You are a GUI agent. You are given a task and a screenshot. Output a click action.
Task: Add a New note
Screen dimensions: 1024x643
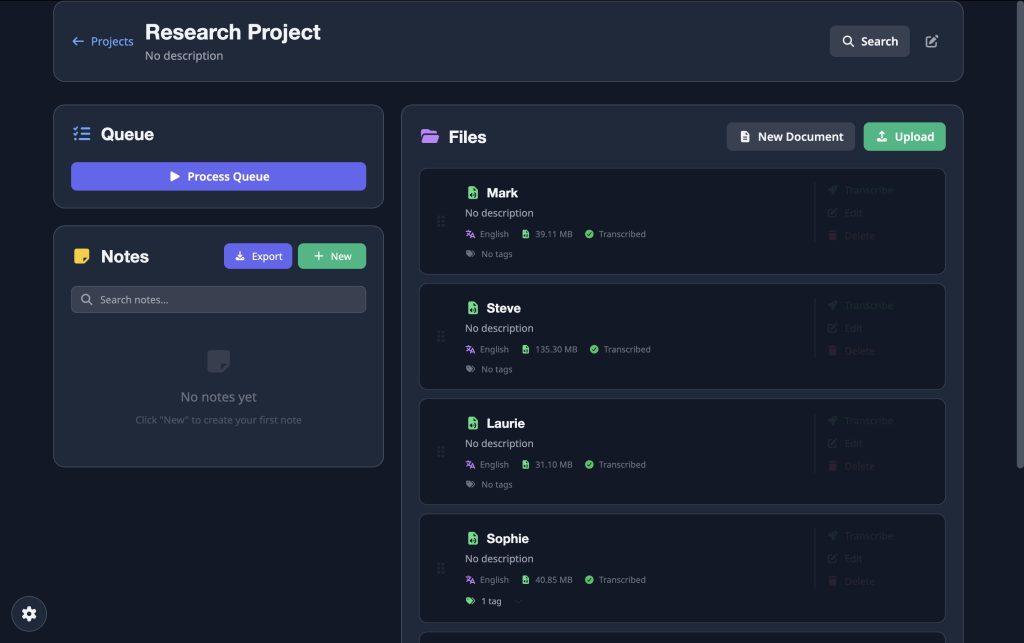tap(332, 256)
